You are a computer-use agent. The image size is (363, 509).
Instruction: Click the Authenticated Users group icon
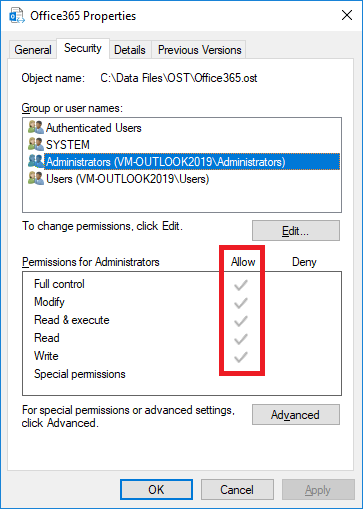pos(36,127)
